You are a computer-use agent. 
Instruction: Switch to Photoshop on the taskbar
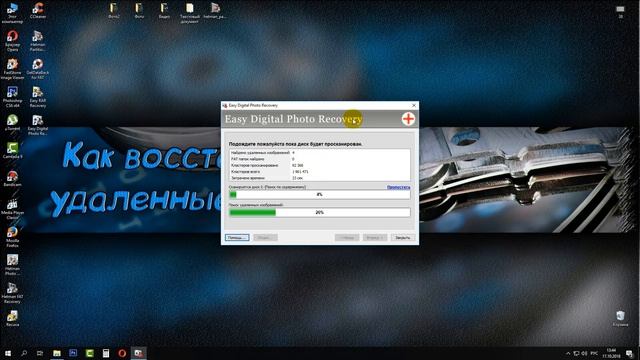tap(73, 353)
